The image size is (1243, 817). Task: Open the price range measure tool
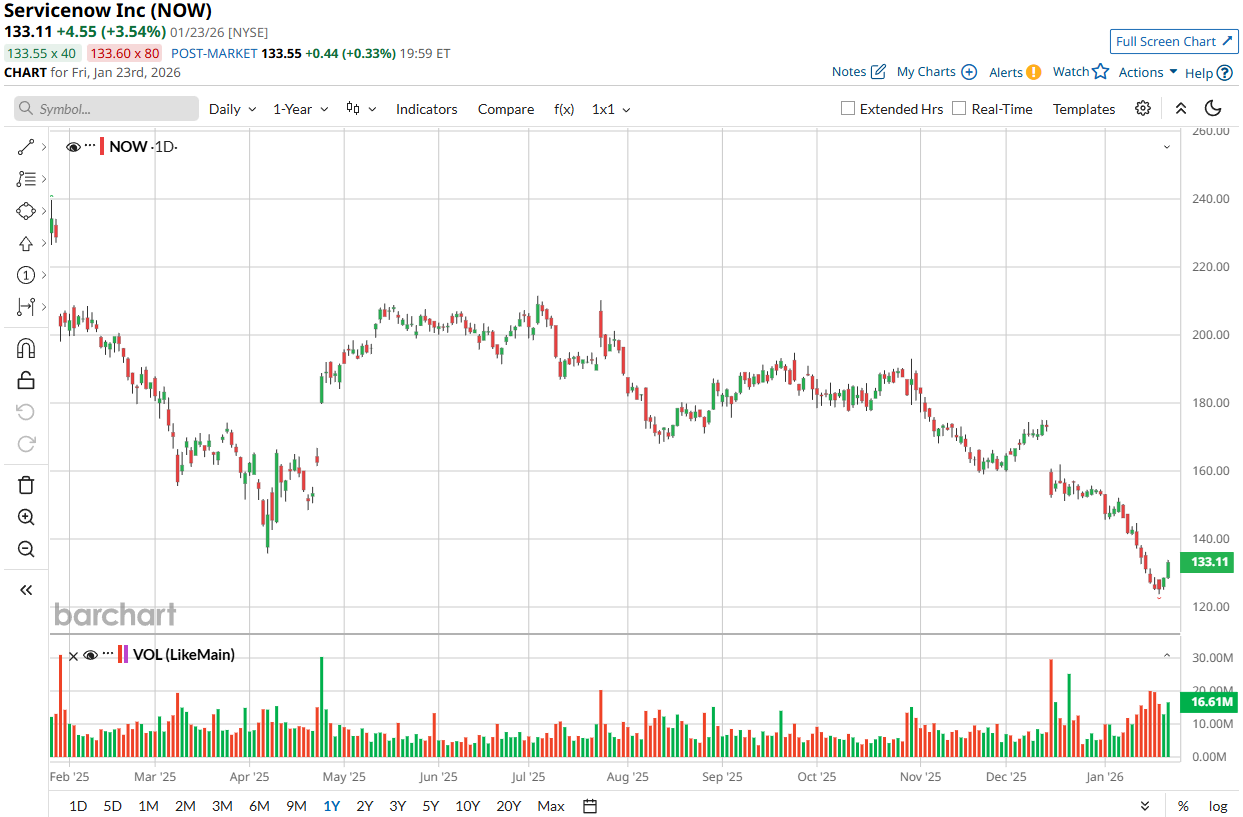(x=26, y=306)
